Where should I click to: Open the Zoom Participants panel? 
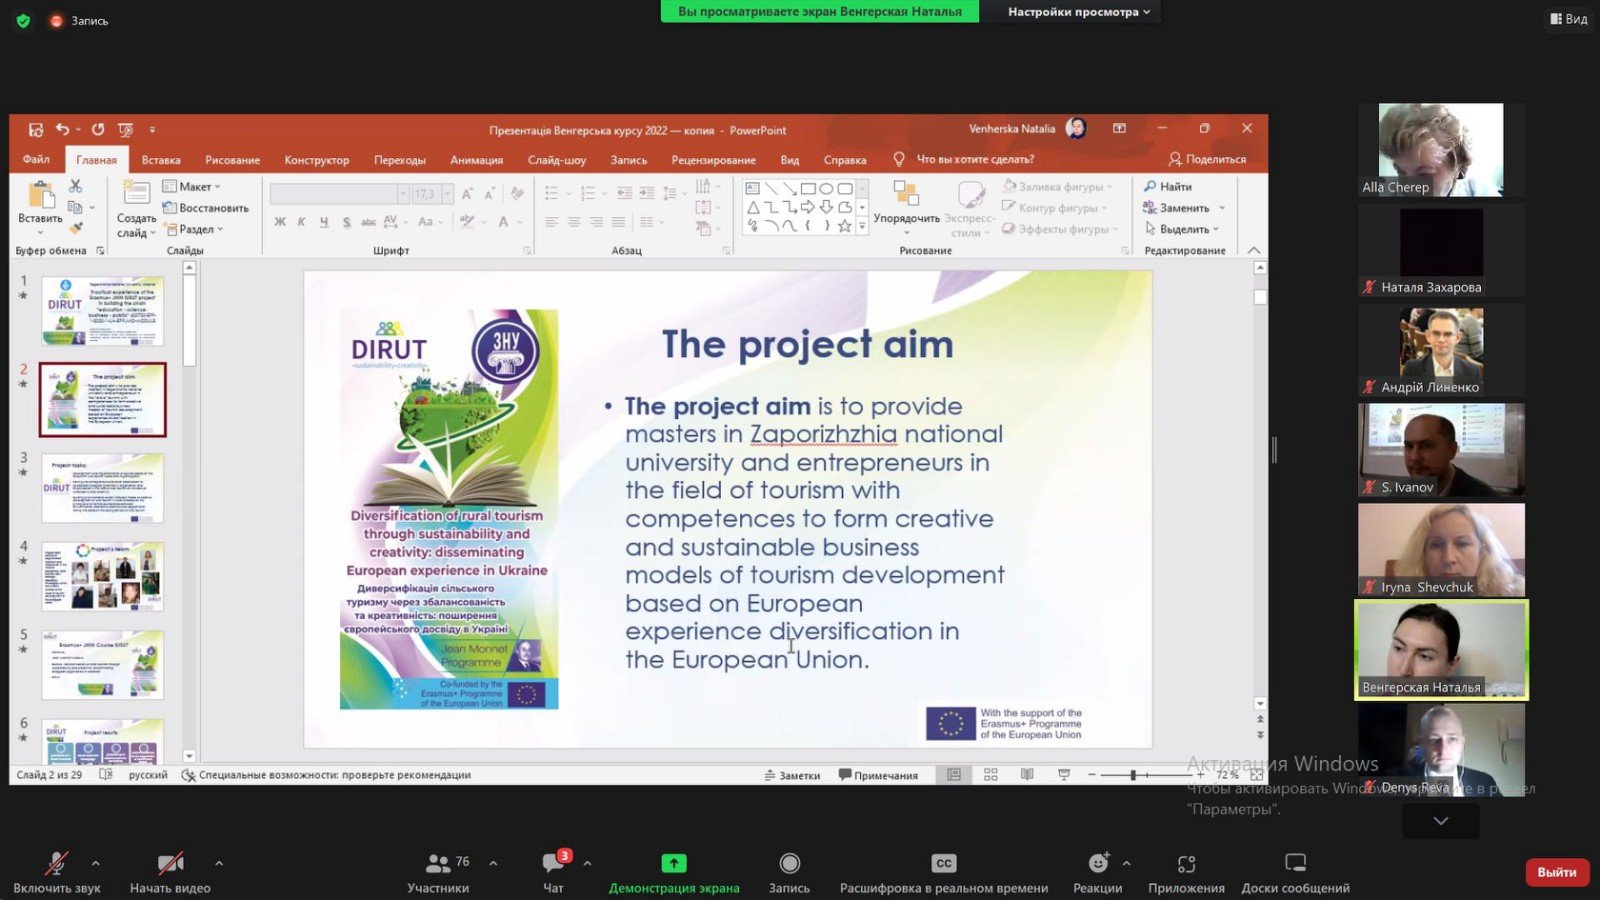pyautogui.click(x=438, y=864)
